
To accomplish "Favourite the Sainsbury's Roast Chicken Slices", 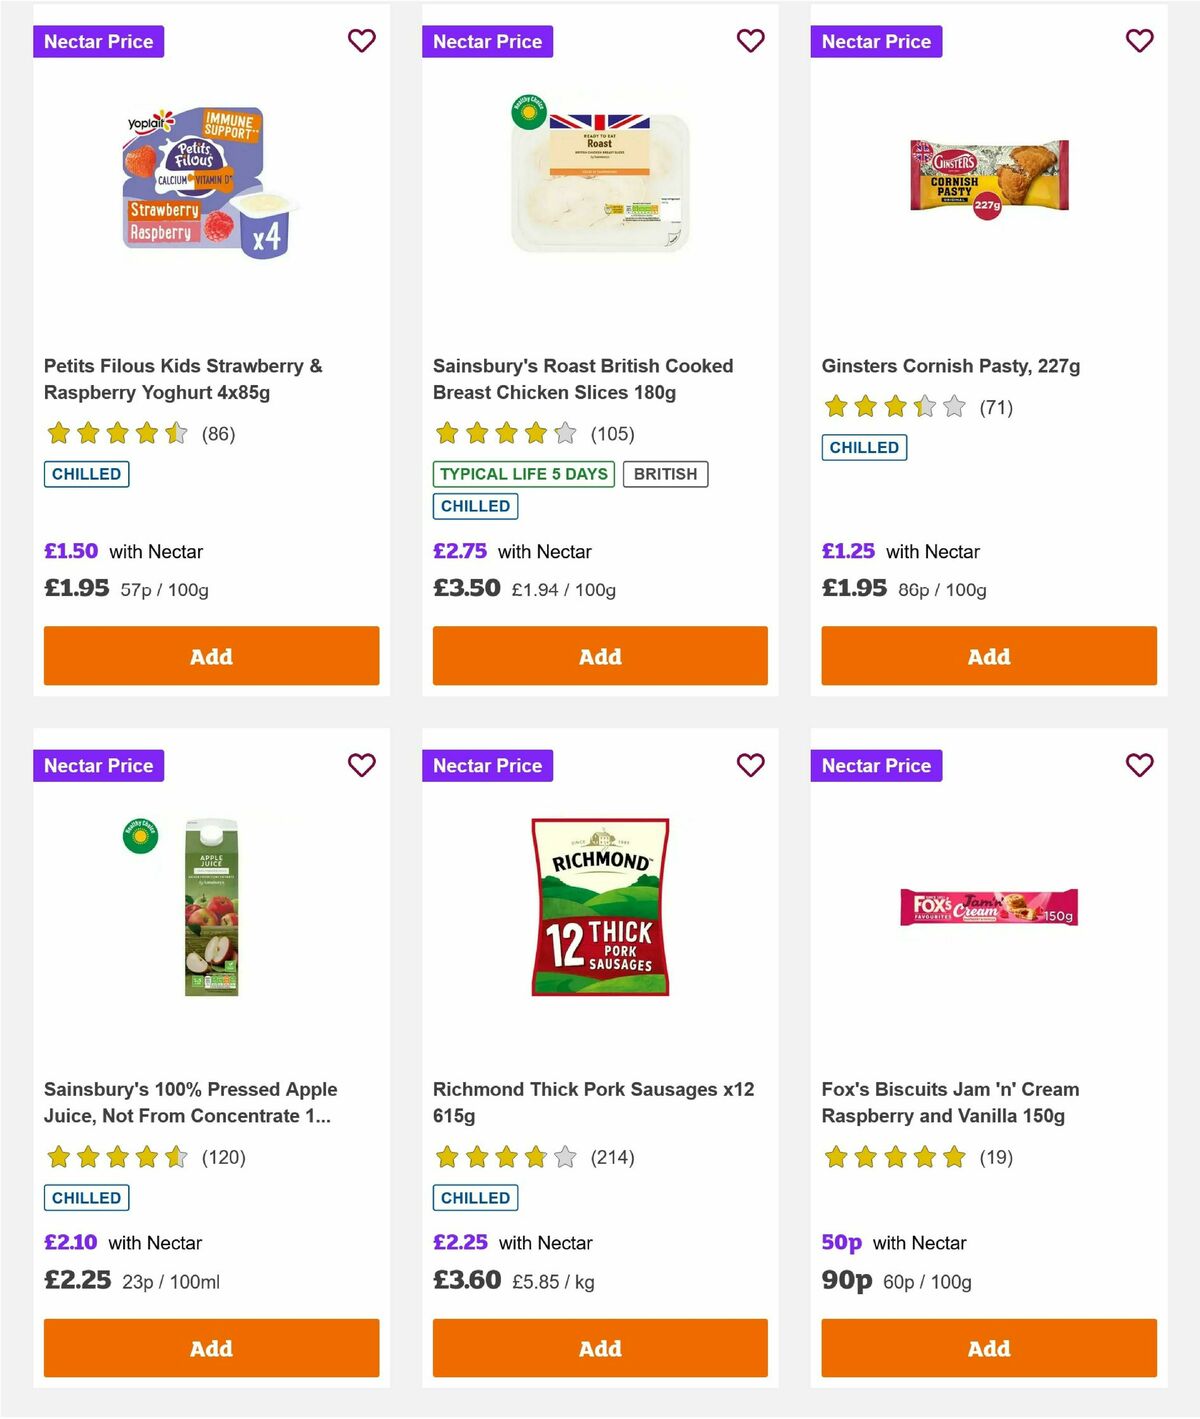I will (750, 41).
